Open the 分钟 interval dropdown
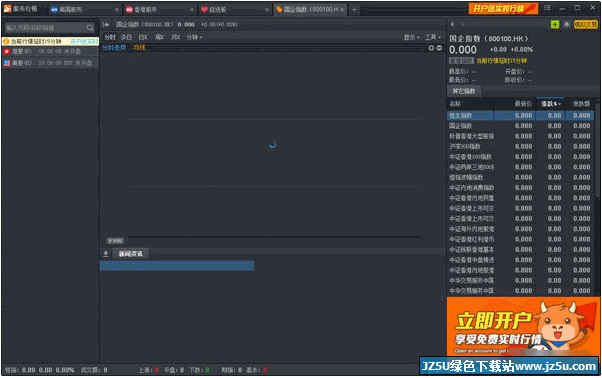The image size is (602, 378). pyautogui.click(x=194, y=37)
